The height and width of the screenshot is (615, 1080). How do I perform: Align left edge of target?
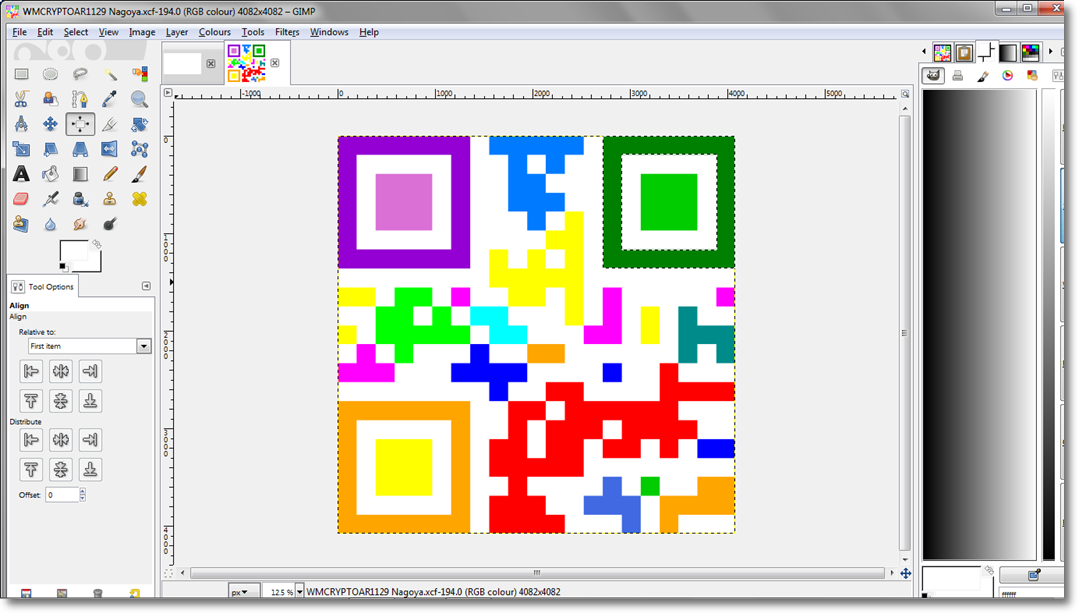pyautogui.click(x=31, y=371)
